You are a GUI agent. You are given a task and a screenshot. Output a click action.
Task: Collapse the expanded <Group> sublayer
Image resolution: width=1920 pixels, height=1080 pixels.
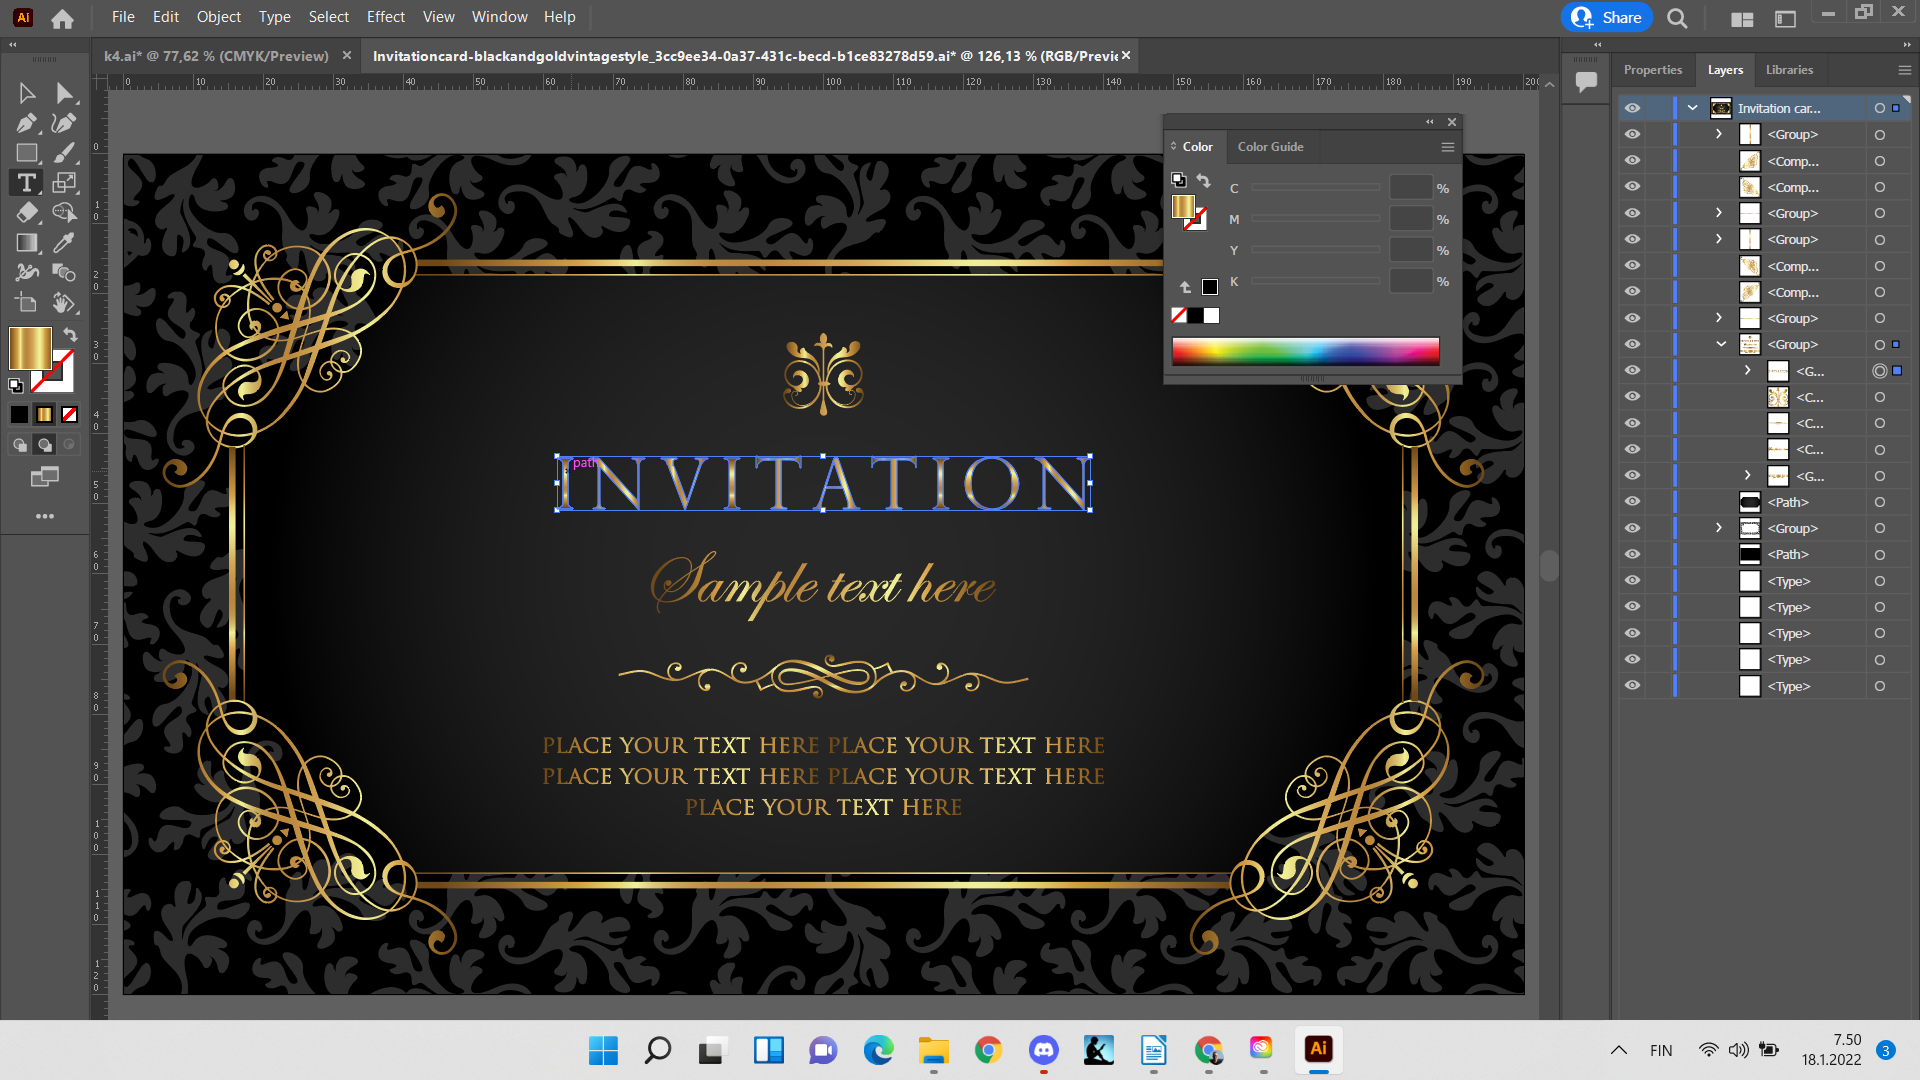[x=1721, y=344]
